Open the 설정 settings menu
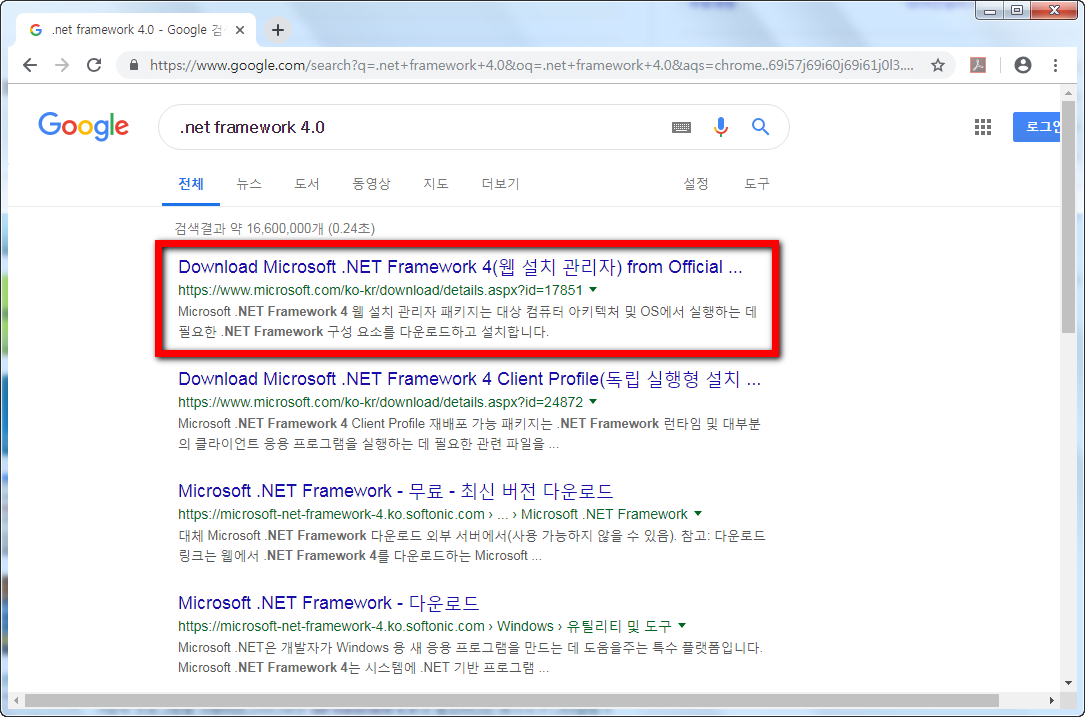 (696, 183)
